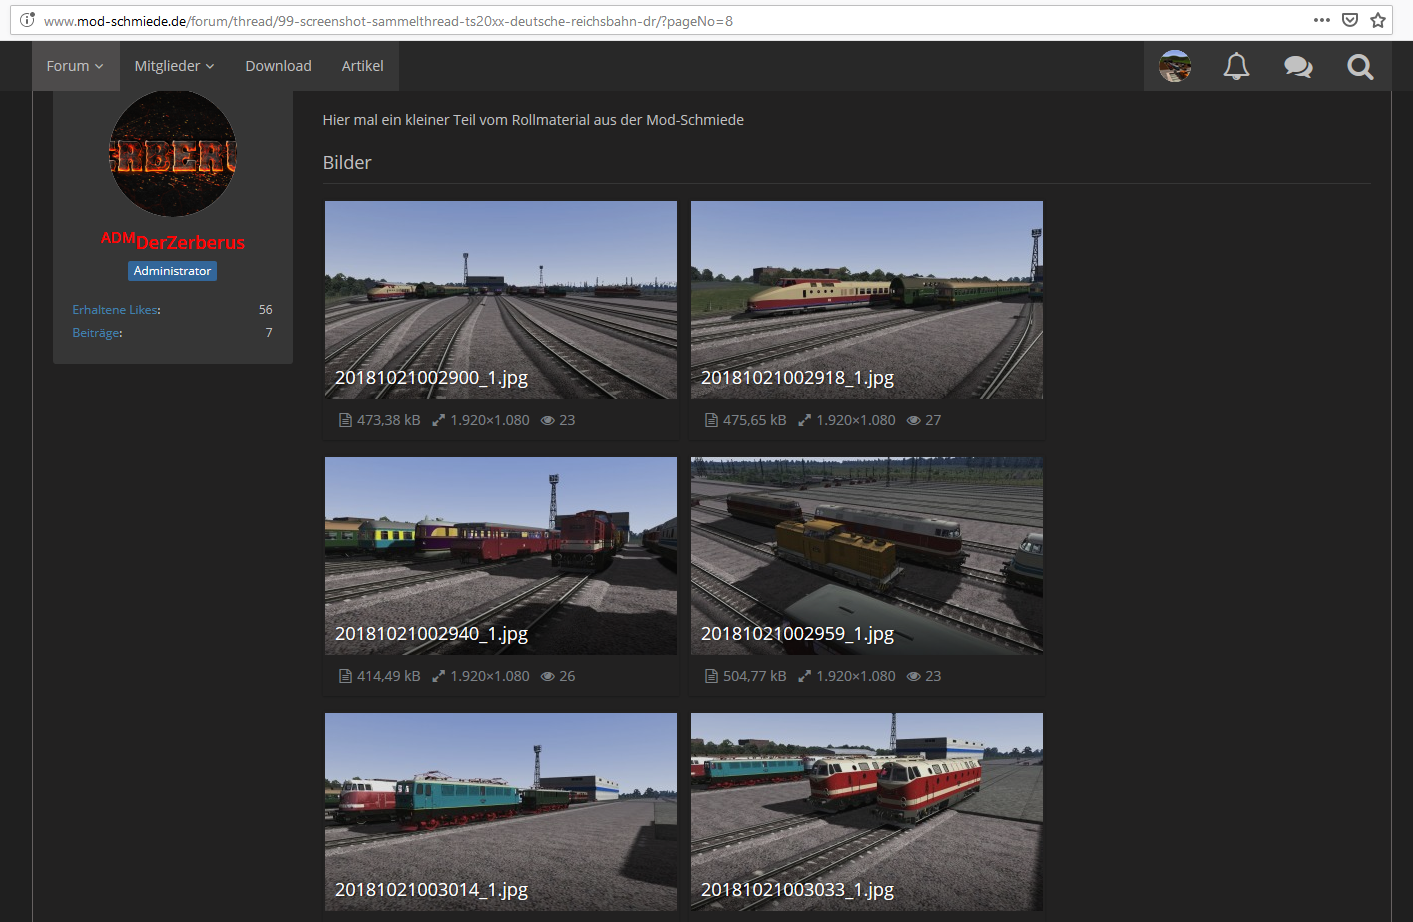
Task: Bookmark this page with the star icon
Action: 1378,20
